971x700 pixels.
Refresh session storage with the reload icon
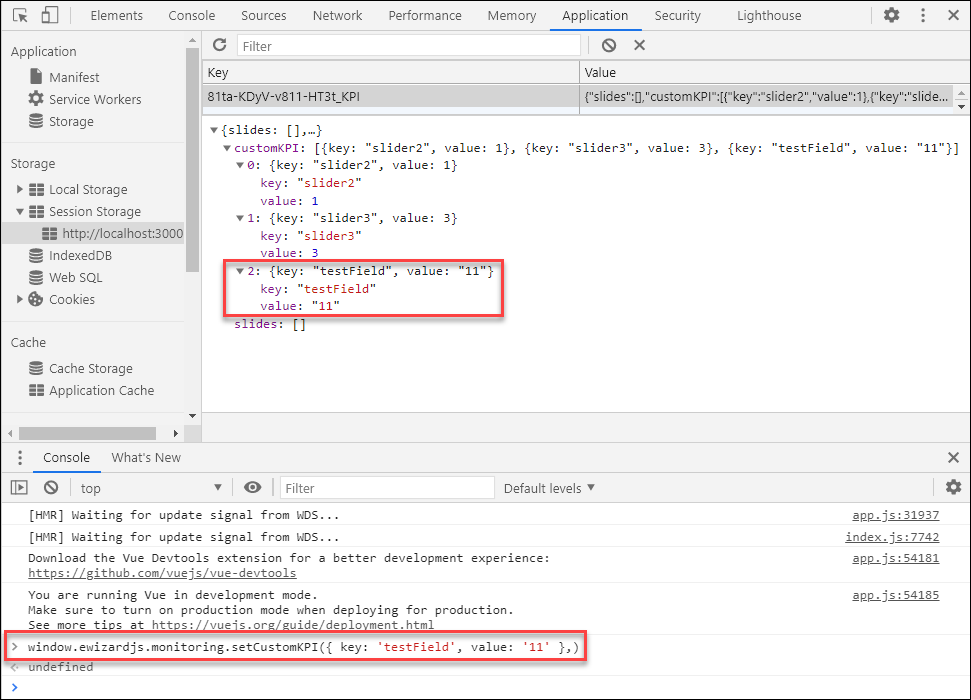(x=219, y=44)
